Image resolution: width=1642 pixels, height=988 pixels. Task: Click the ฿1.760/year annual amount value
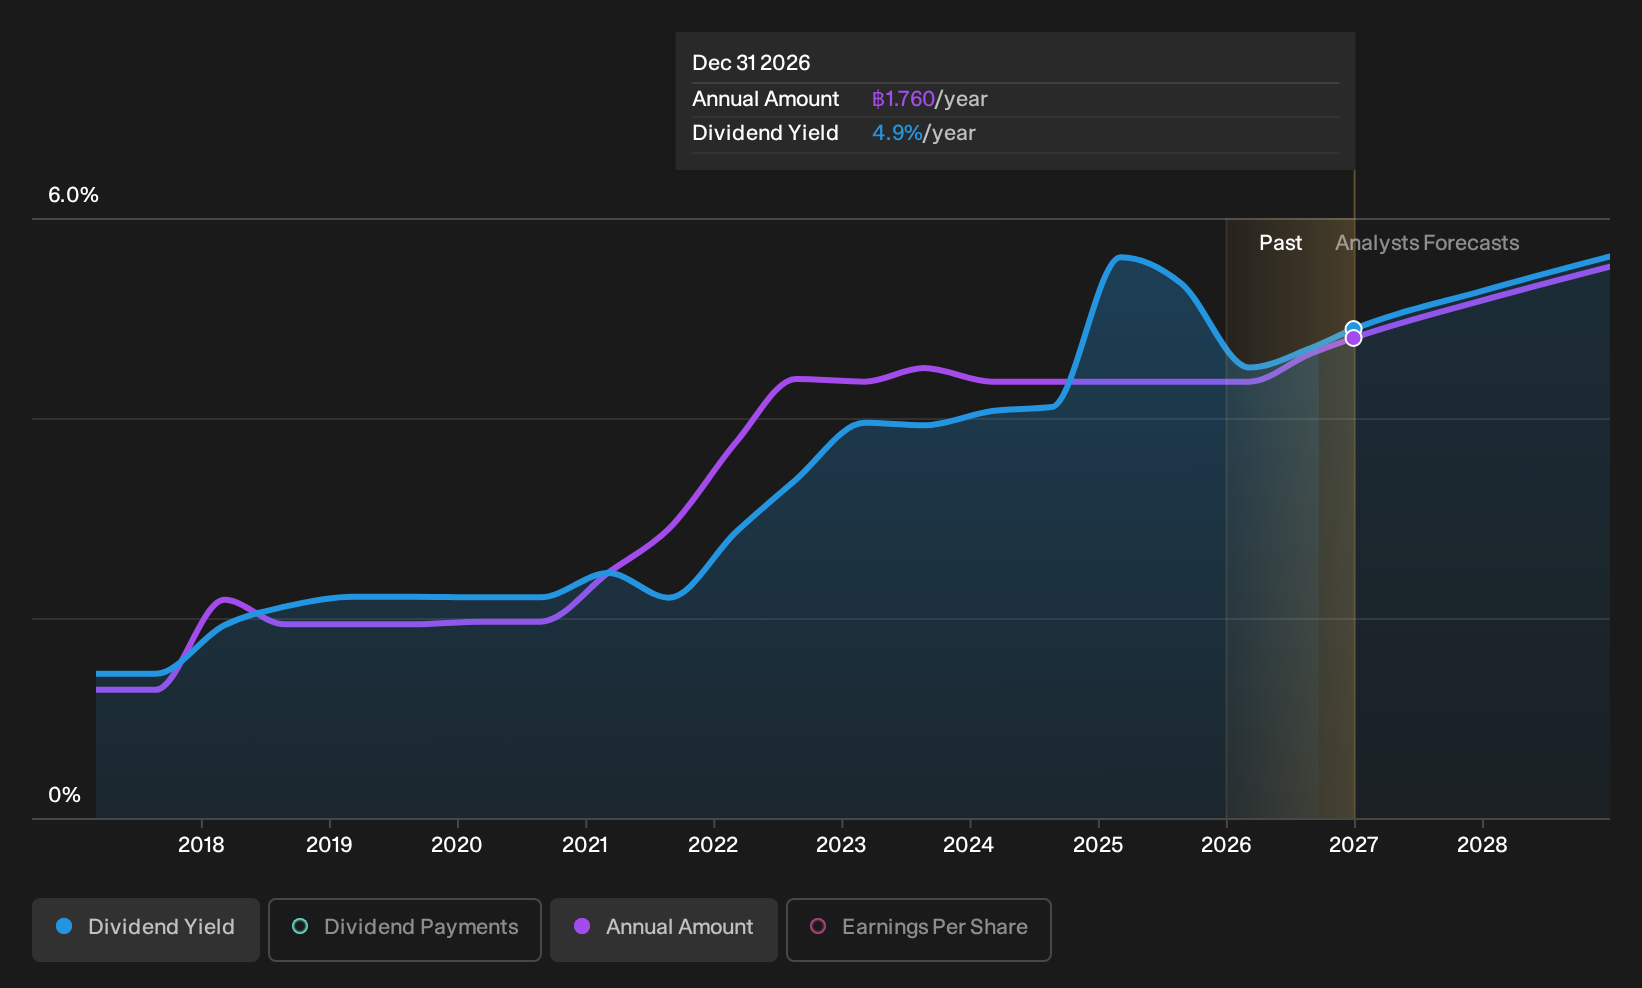coord(930,99)
